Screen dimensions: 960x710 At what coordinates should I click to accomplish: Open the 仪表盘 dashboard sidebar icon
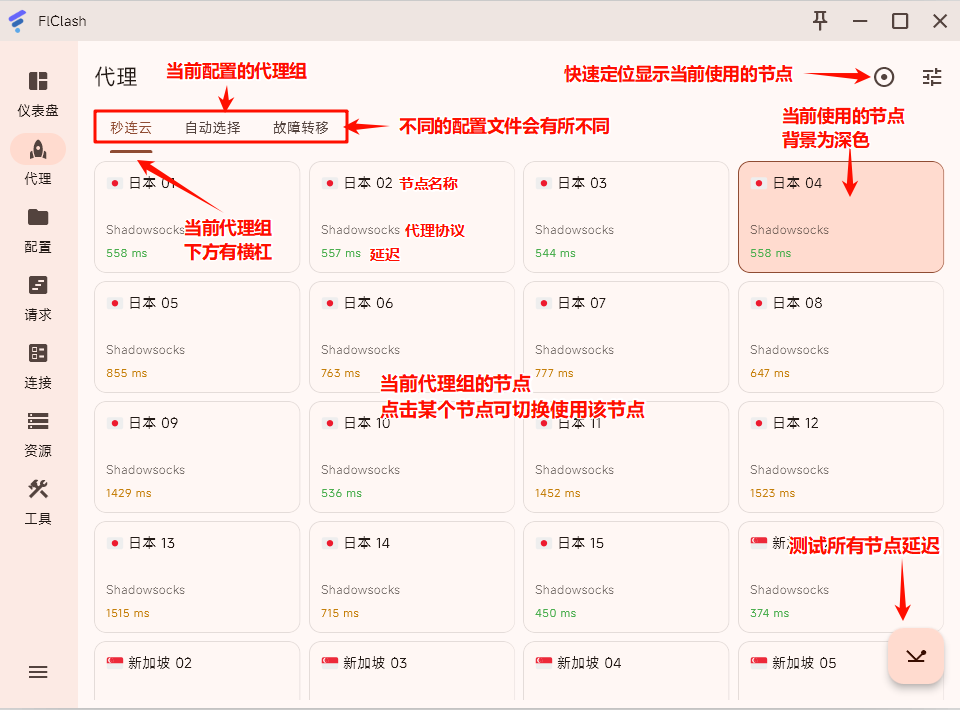[38, 81]
